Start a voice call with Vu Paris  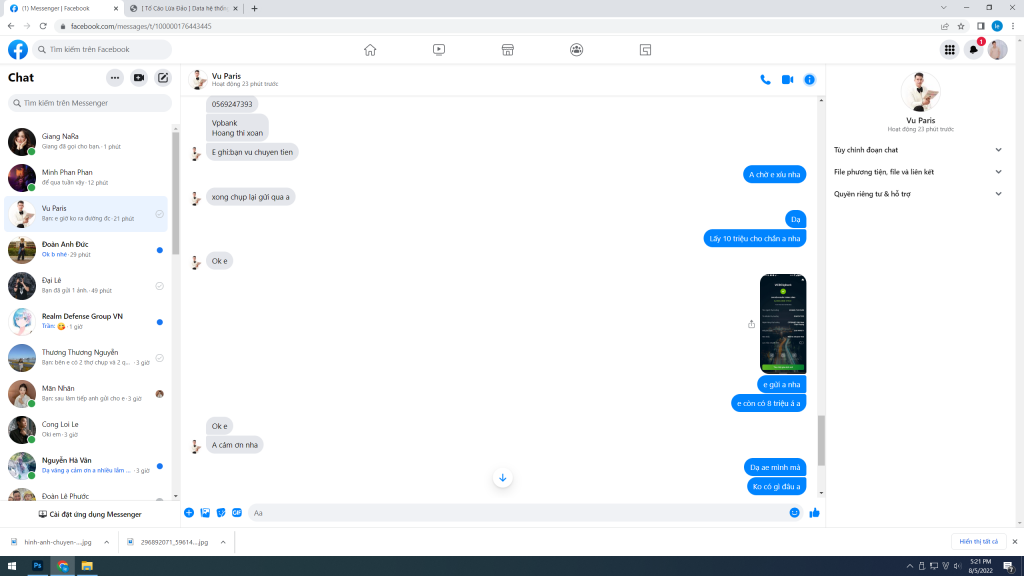click(x=765, y=80)
